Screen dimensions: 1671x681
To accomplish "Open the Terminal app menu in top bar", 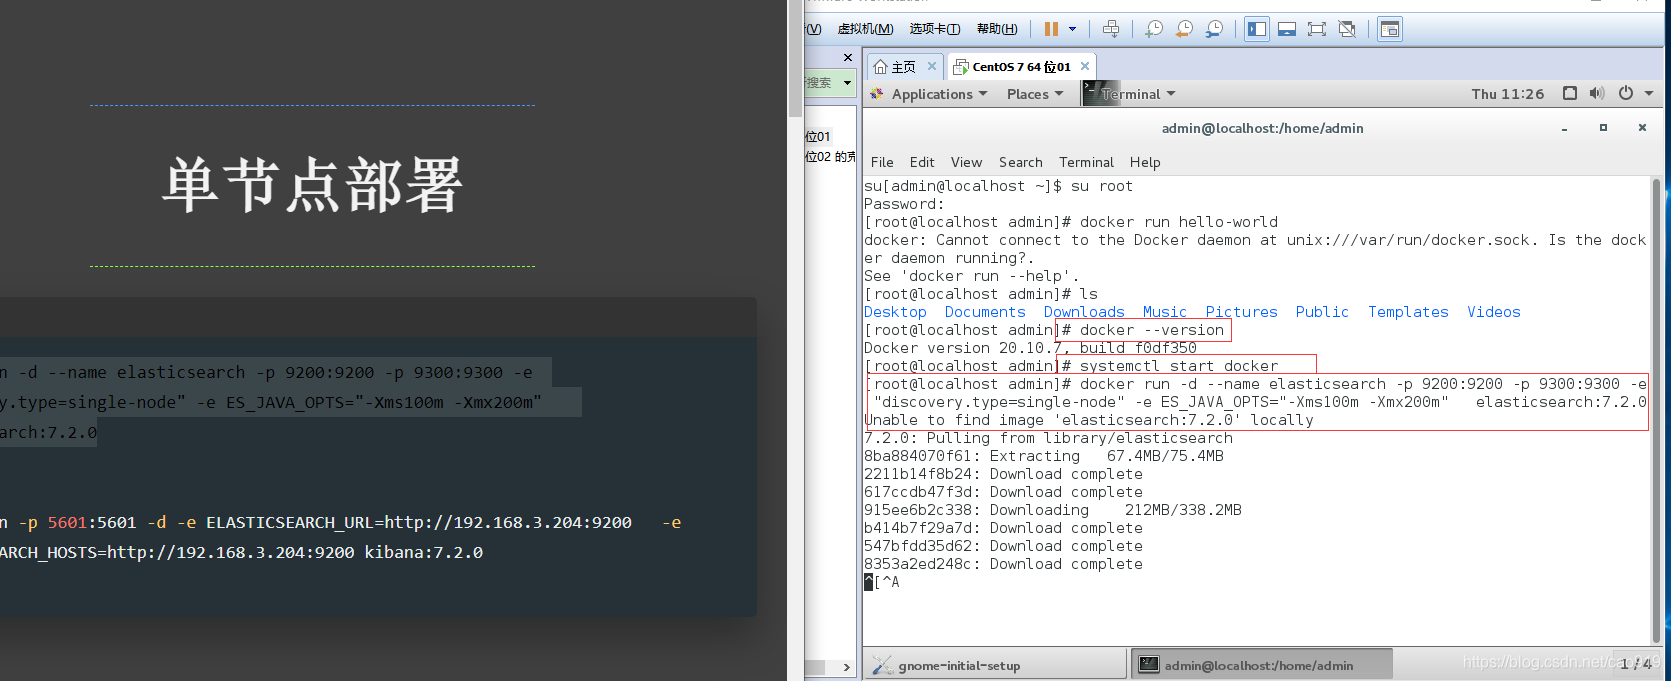I will coord(1130,94).
